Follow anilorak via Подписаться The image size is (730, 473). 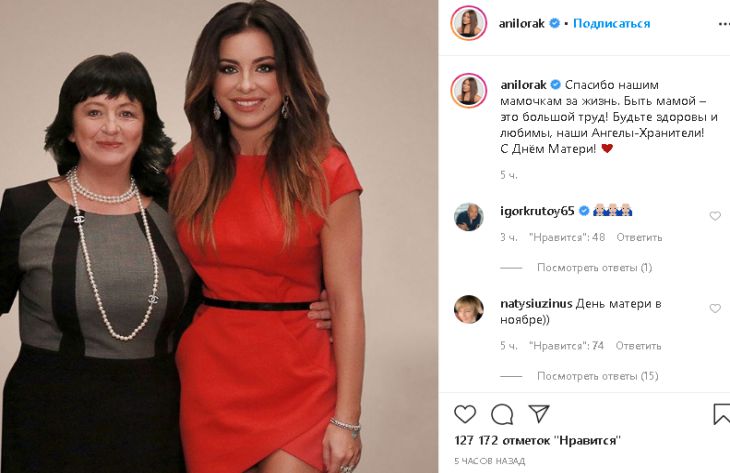pos(611,23)
